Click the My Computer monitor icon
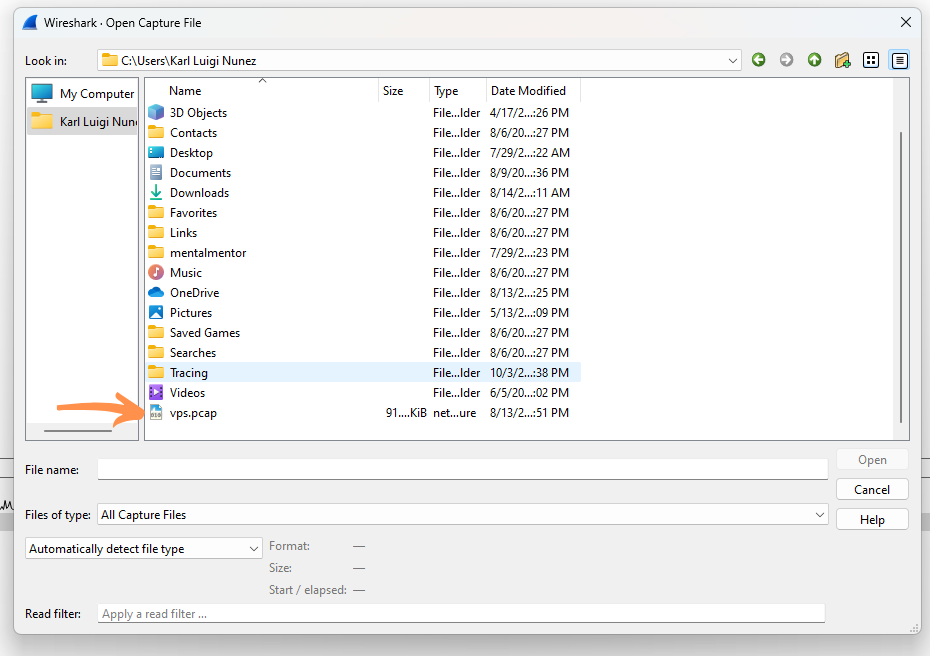930x656 pixels. tap(42, 93)
